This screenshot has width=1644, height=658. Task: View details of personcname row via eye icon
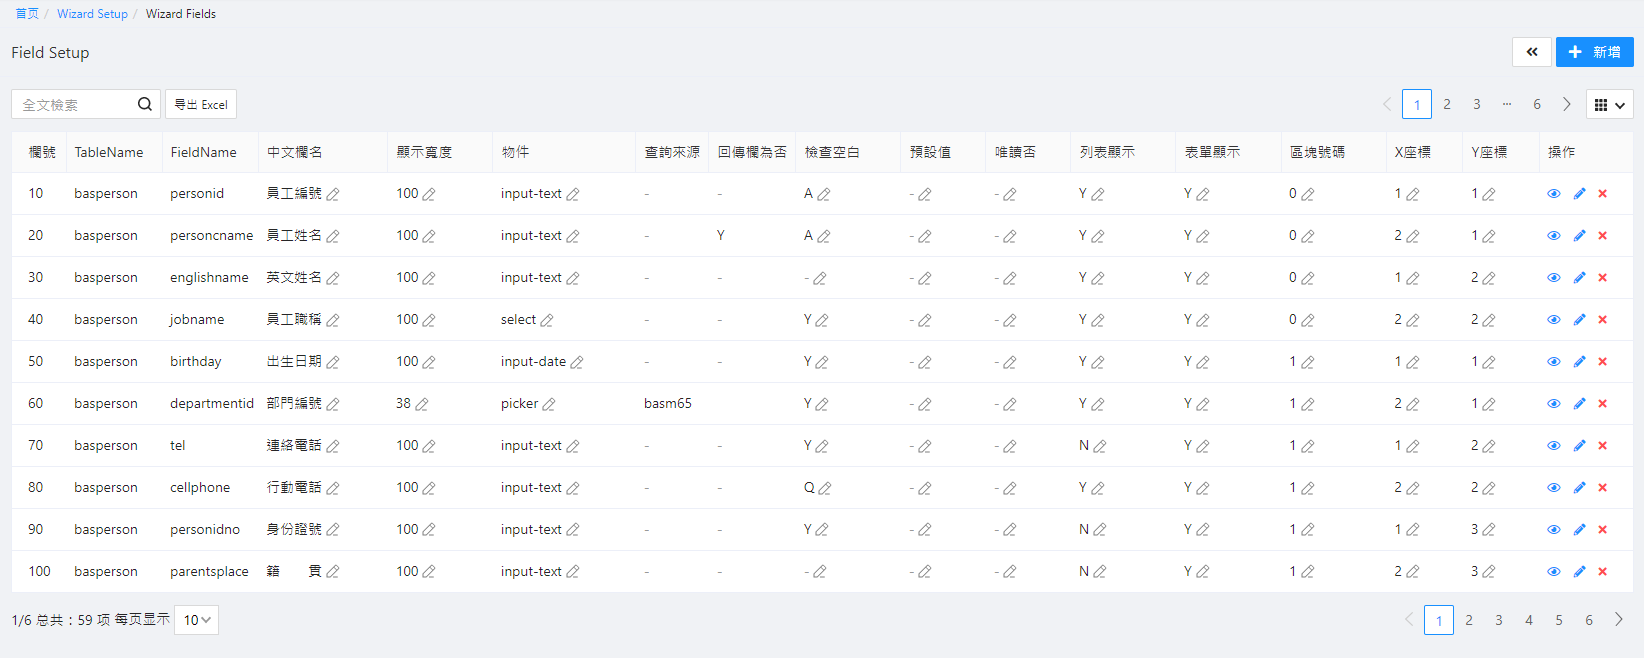(x=1553, y=236)
